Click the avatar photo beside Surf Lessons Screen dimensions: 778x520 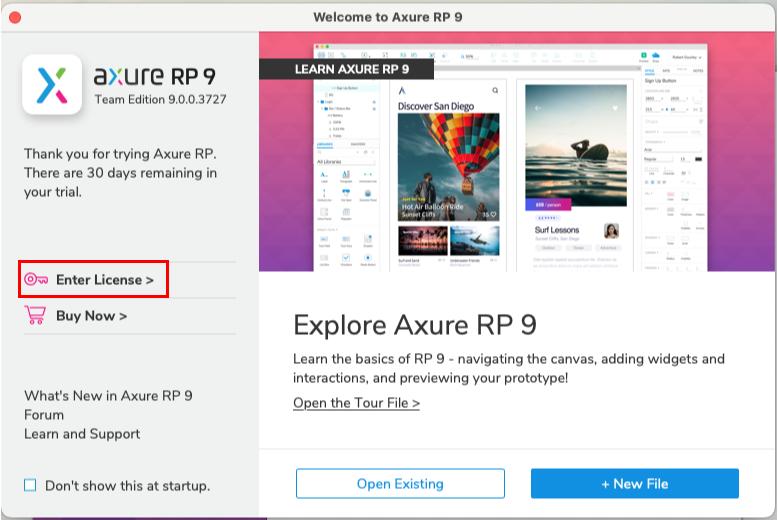tap(611, 231)
